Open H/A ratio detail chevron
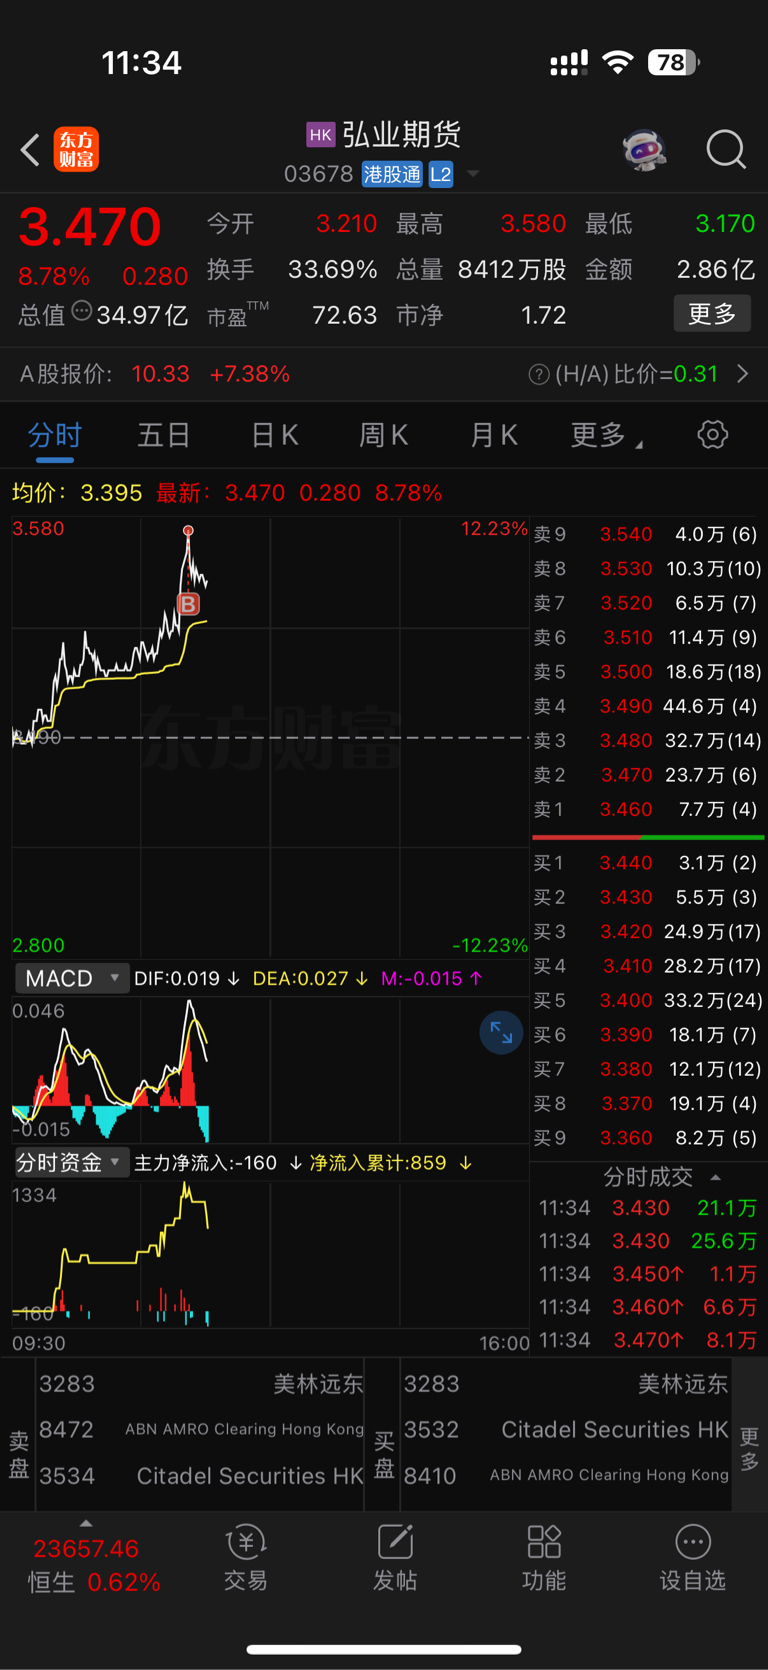Image resolution: width=768 pixels, height=1670 pixels. (x=743, y=374)
